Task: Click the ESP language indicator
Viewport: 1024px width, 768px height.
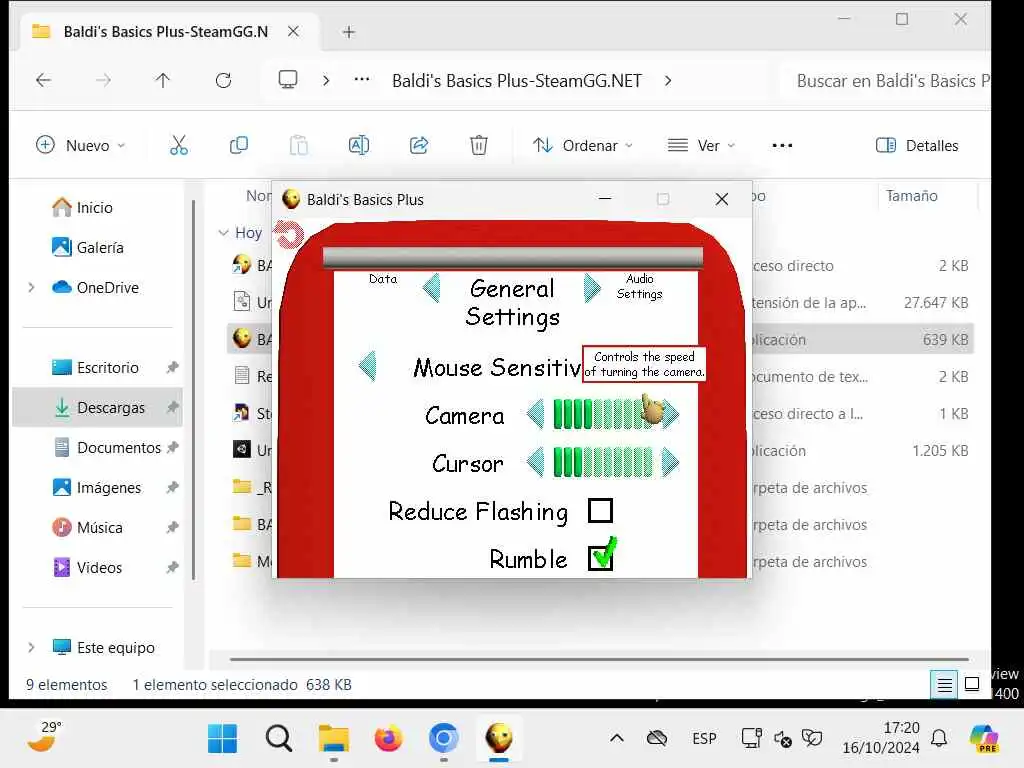Action: click(704, 739)
